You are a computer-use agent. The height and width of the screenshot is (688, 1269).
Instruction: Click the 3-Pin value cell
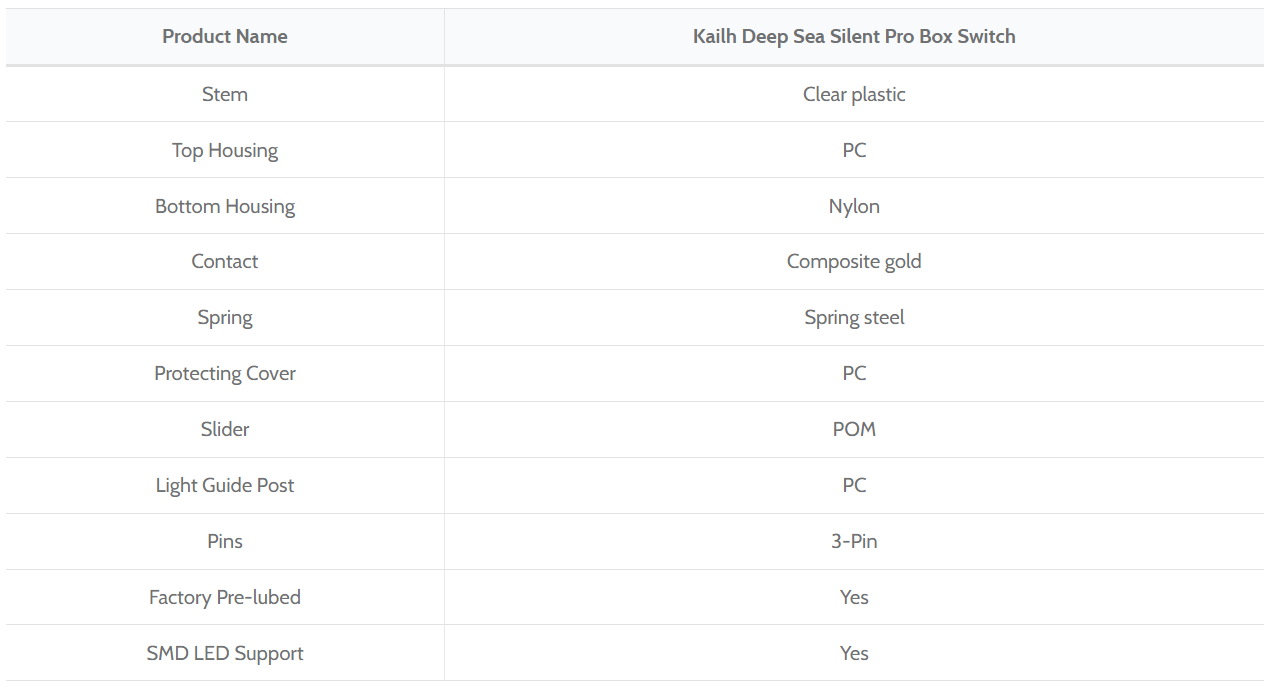tap(854, 541)
